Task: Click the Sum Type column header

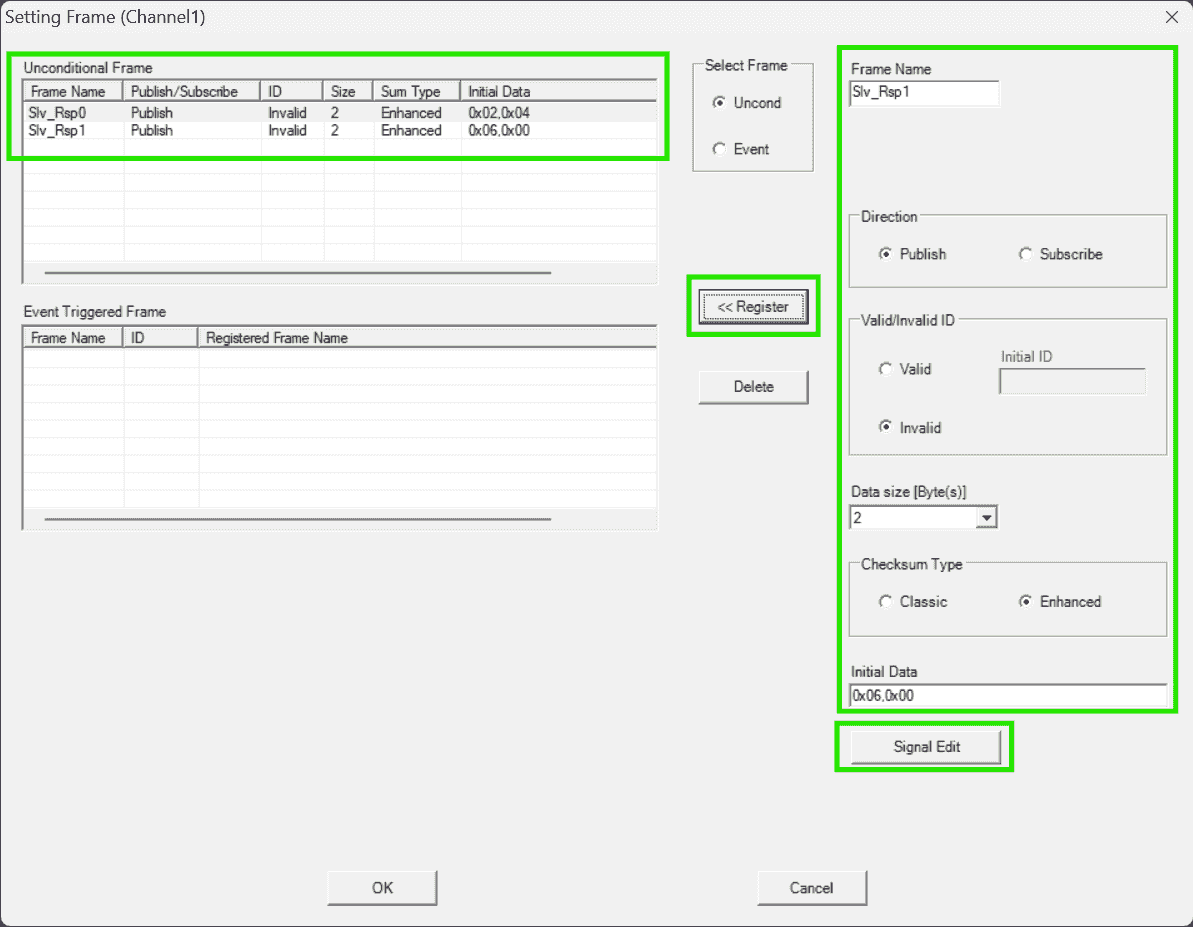Action: (416, 91)
